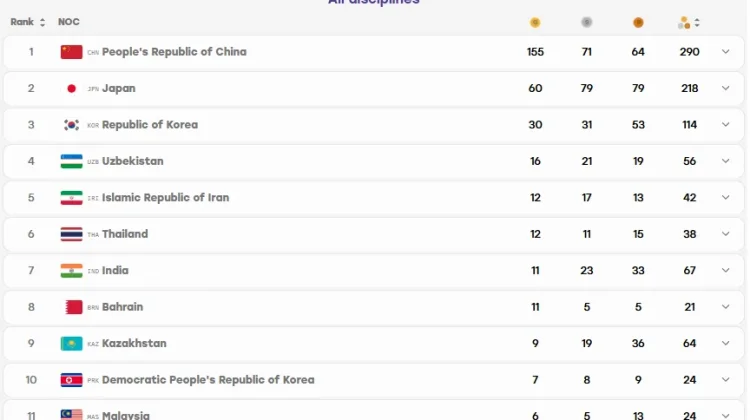Expand the Kazakhstan row chevron
This screenshot has height=420, width=750.
point(726,343)
